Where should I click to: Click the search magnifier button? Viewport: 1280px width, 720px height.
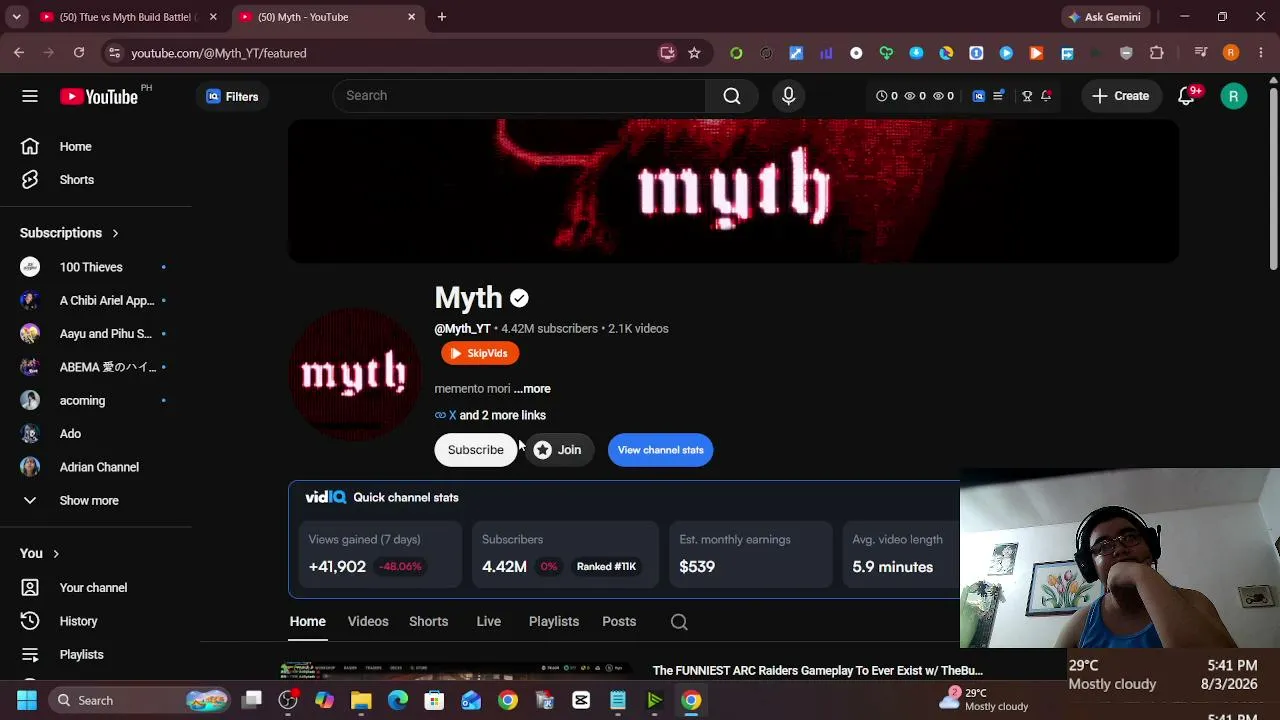click(x=732, y=96)
